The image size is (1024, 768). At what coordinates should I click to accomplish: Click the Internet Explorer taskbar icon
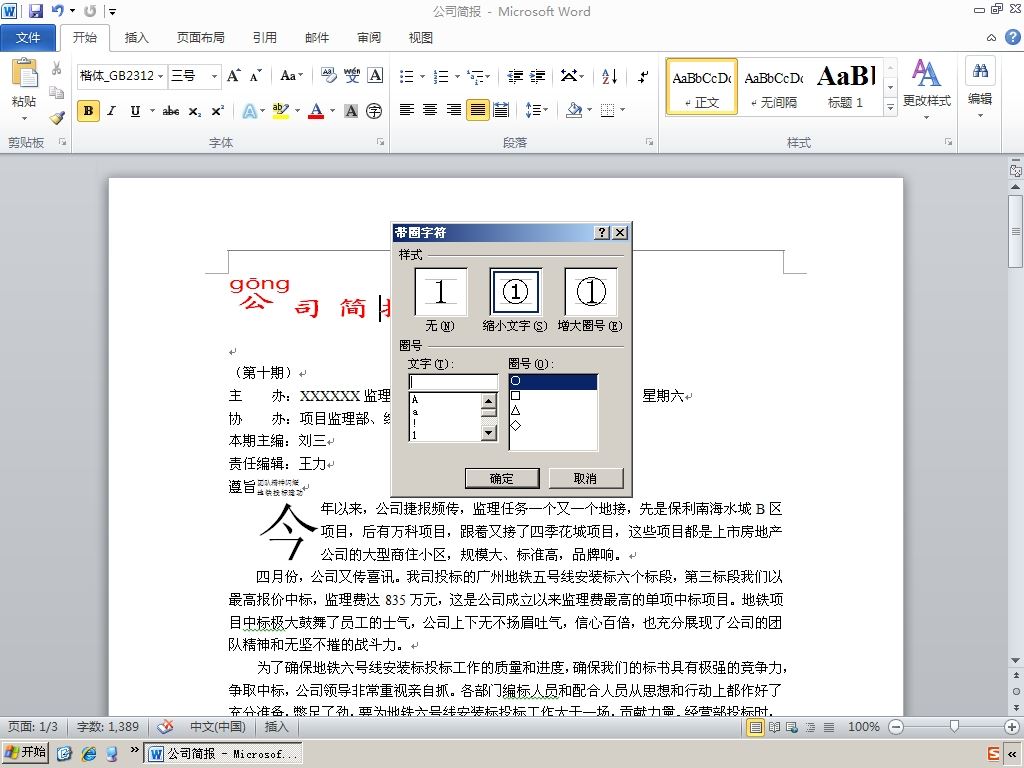89,753
